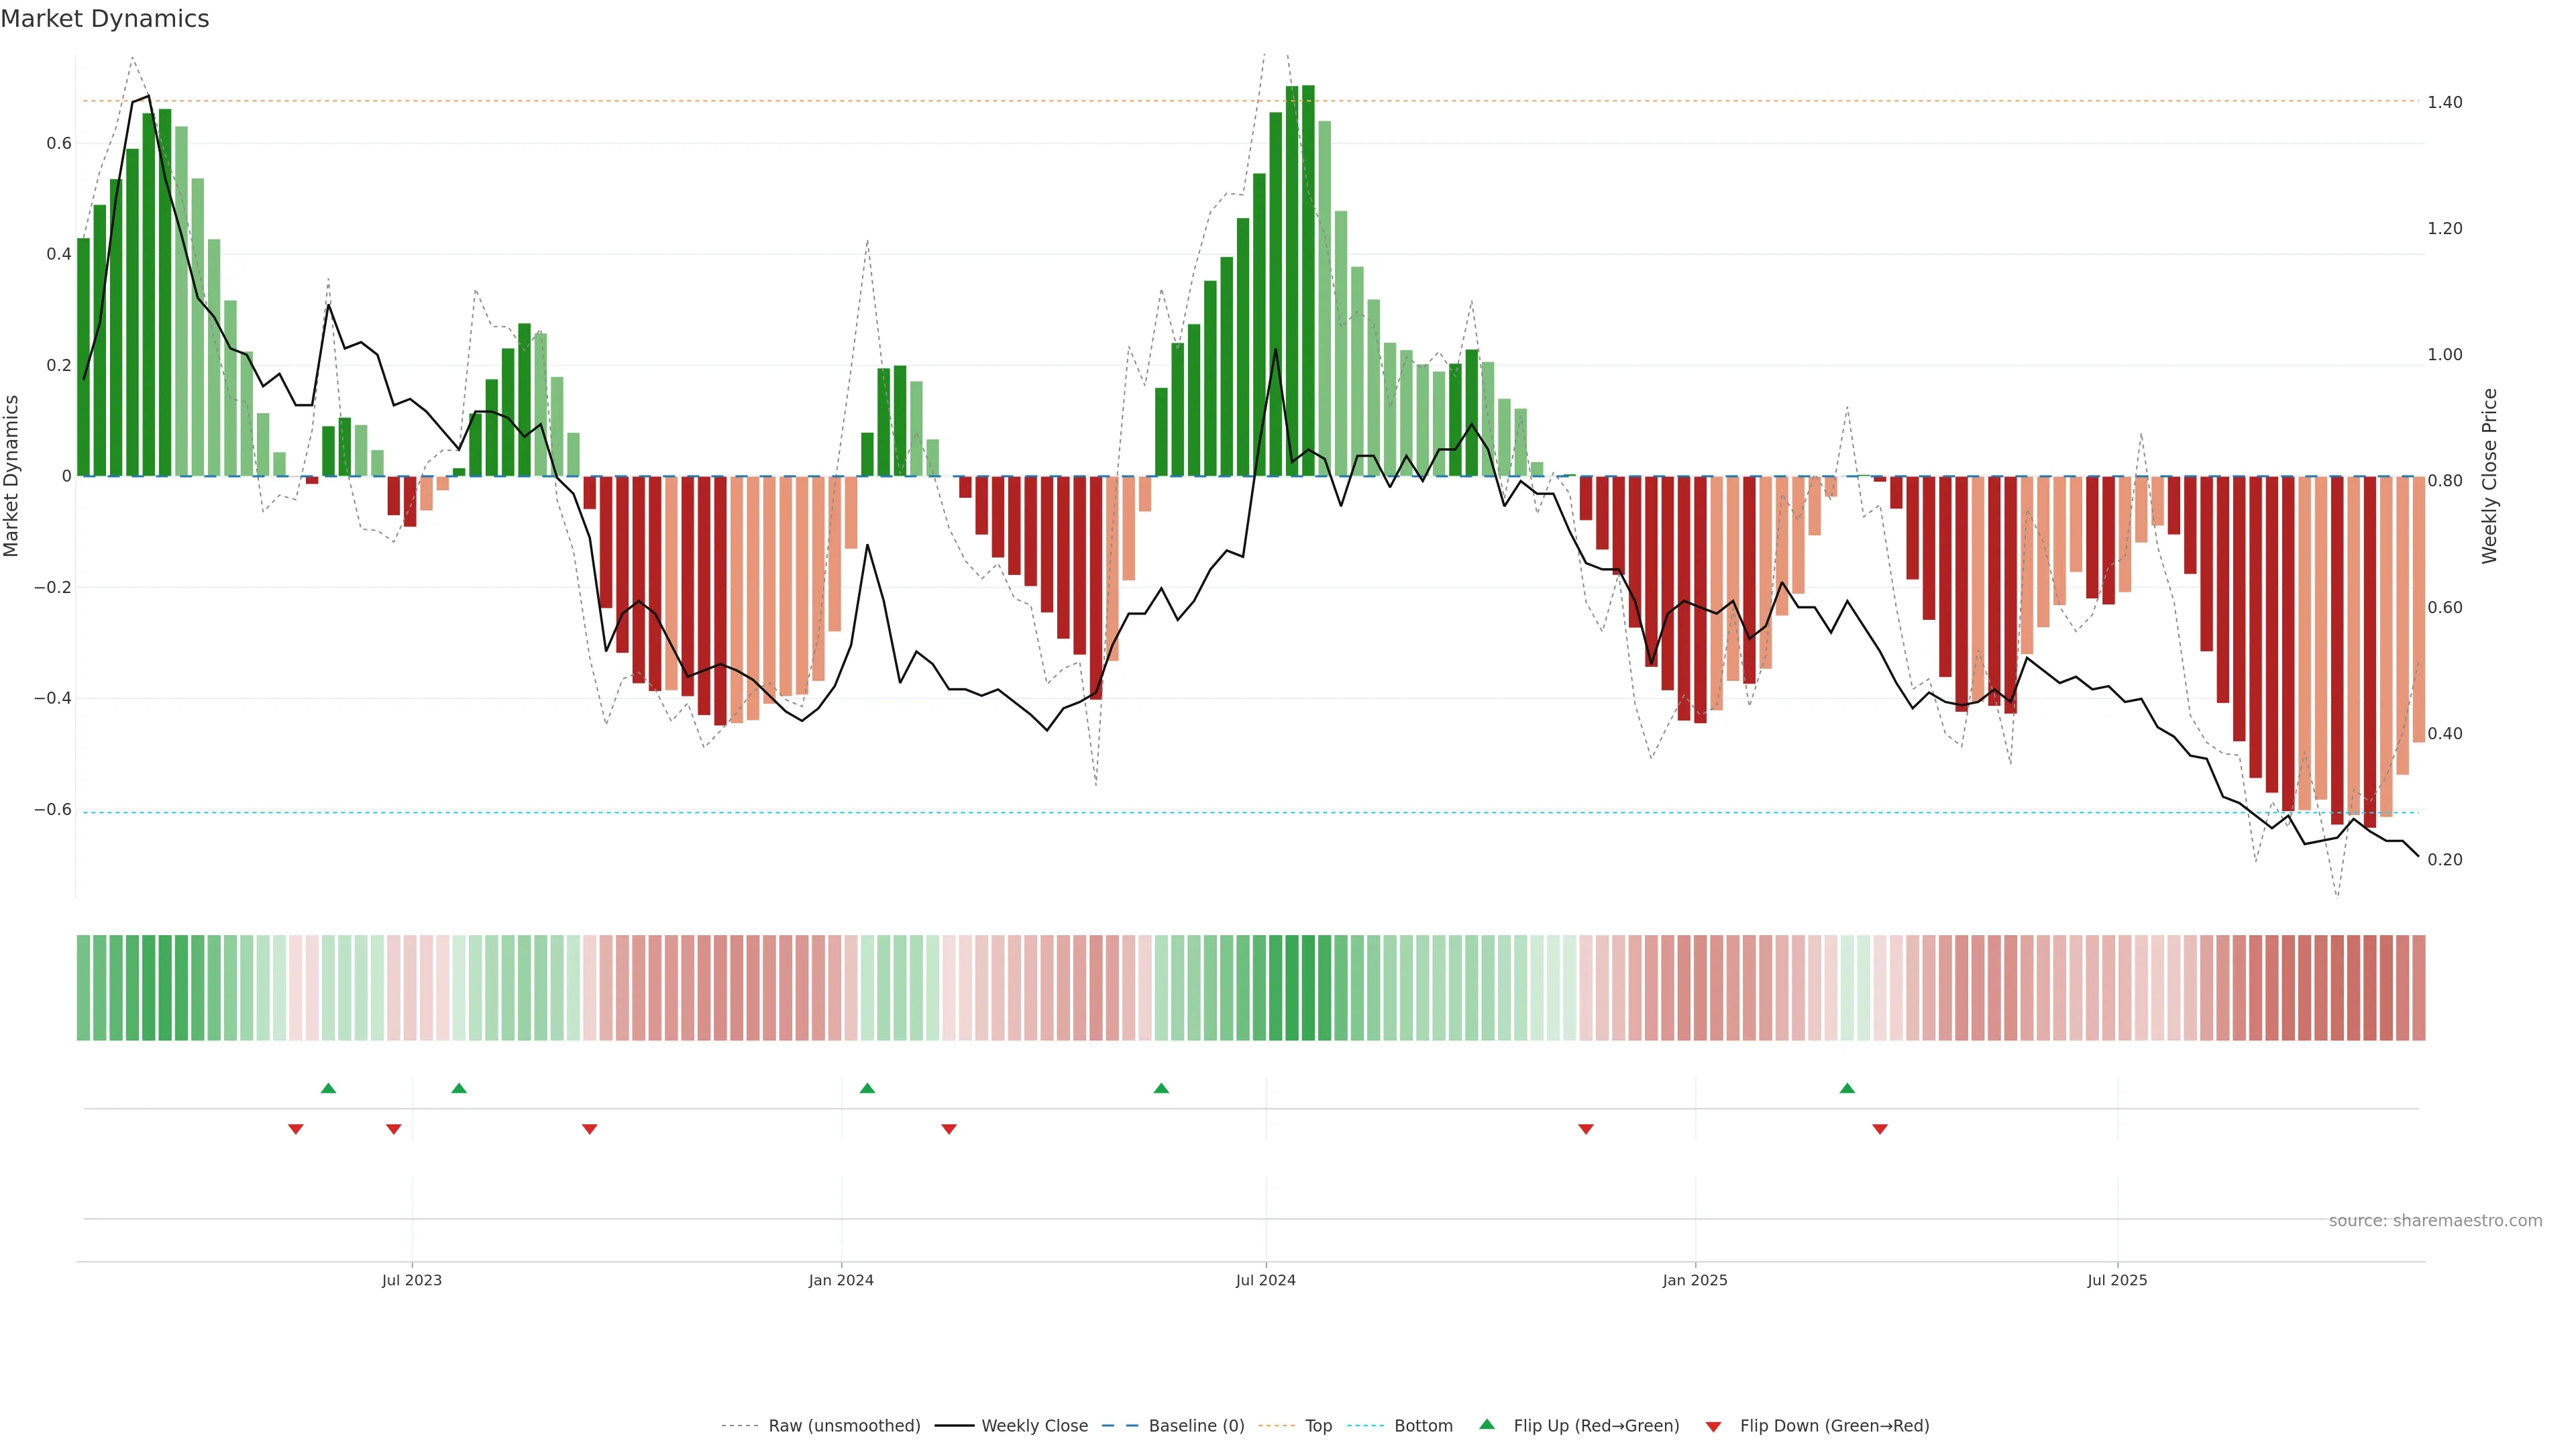Click the Flip Down red triangle legend icon
This screenshot has width=2576, height=1449.
point(1713,1426)
